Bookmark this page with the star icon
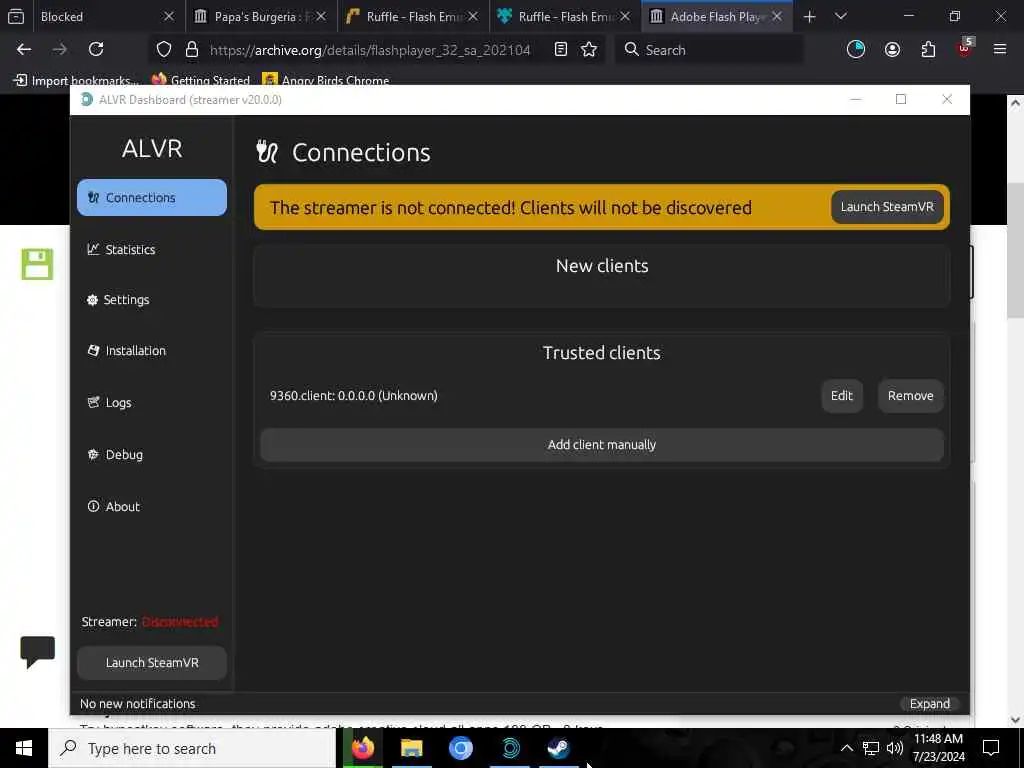Screen dimensions: 1024x768 click(589, 50)
